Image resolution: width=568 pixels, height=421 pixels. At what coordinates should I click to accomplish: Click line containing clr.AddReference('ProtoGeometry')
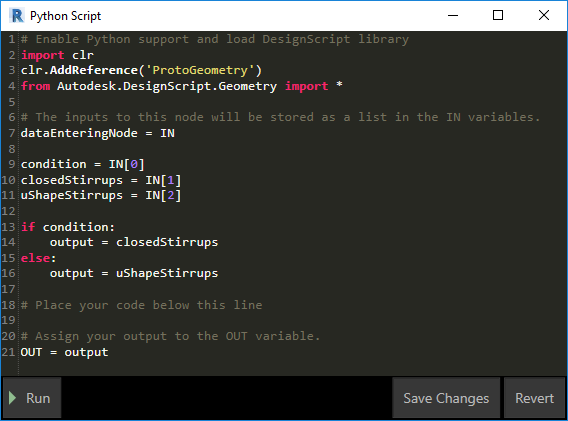pyautogui.click(x=141, y=70)
